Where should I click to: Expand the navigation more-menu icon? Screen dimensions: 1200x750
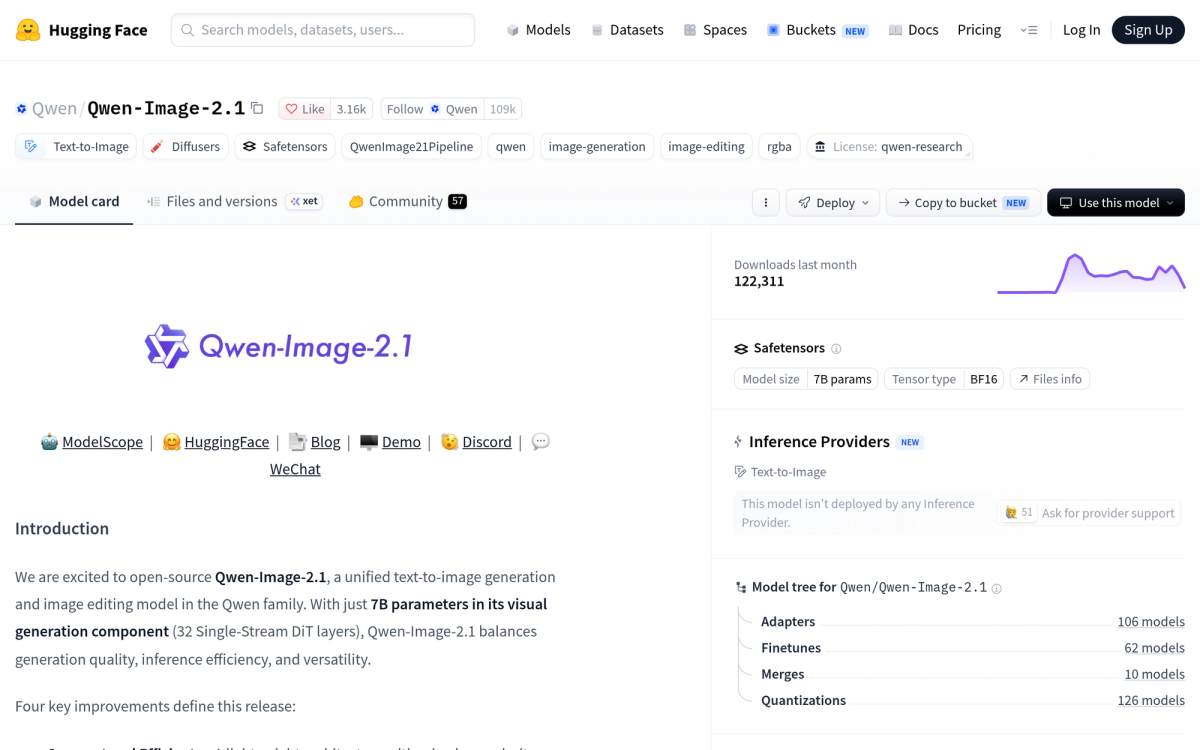click(1029, 30)
